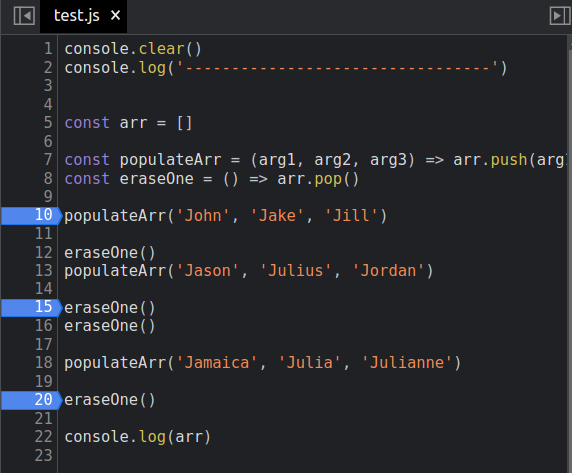Click 'clear' in console.clear() line
The height and width of the screenshot is (473, 572).
161,49
